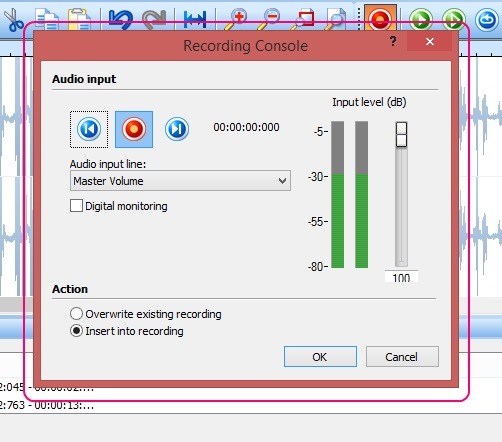Enable the Digital monitoring checkbox

[76, 206]
